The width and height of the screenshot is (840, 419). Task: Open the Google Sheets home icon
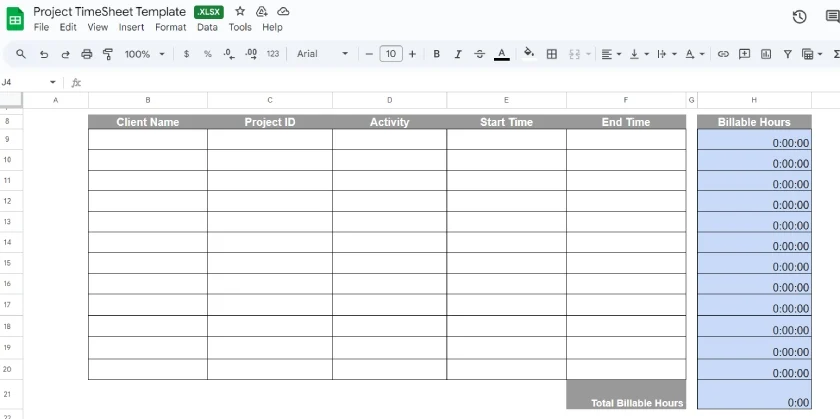[15, 19]
